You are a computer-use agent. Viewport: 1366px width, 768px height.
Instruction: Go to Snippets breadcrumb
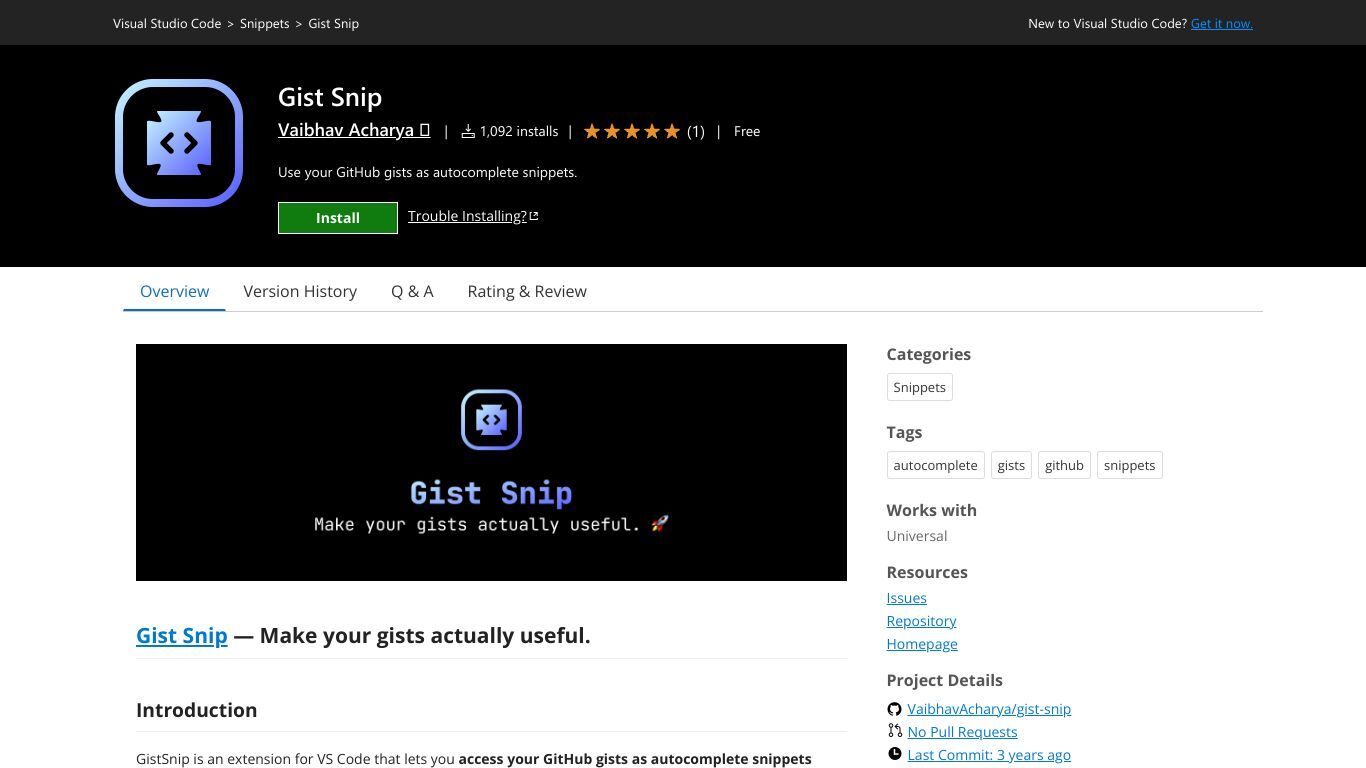[x=265, y=23]
